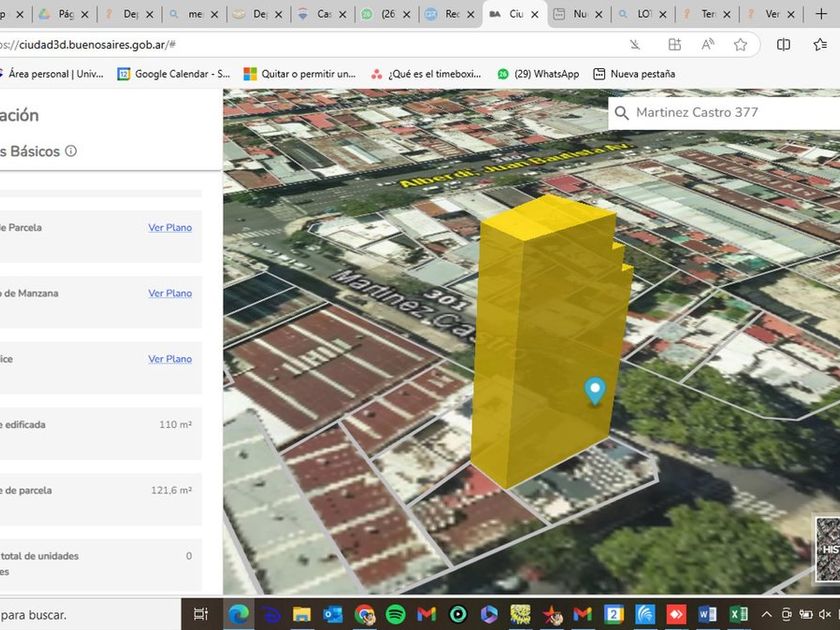Open Google Calendar bookmark

(174, 74)
